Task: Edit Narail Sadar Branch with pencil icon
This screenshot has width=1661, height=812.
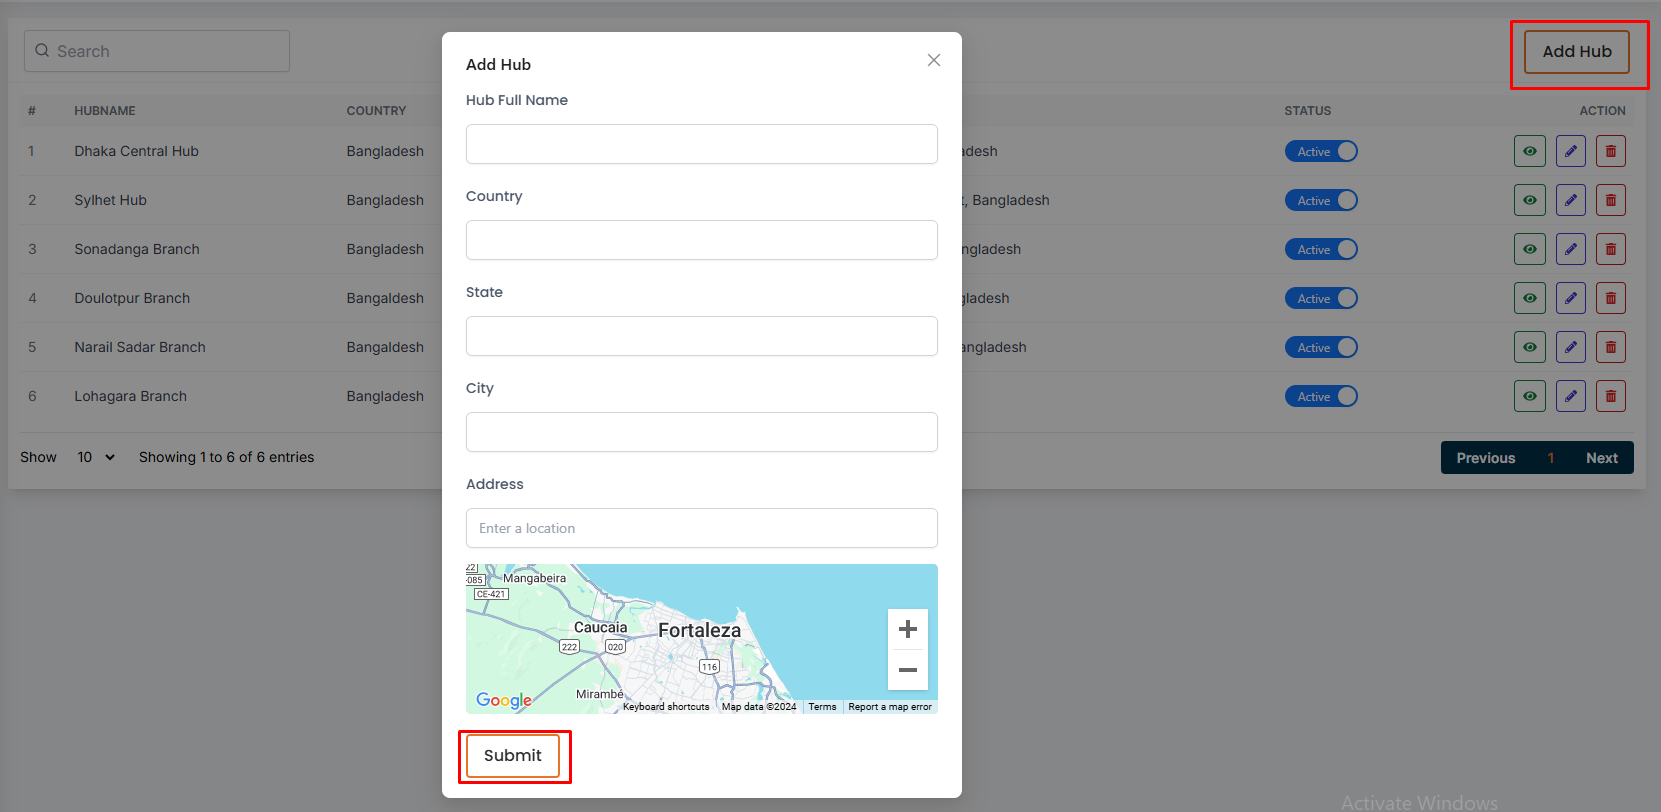Action: 1570,347
